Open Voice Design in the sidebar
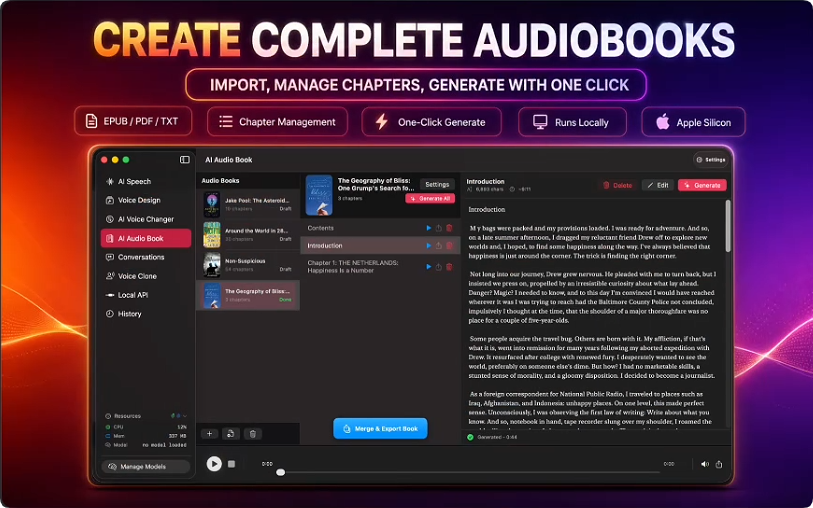Viewport: 813px width, 508px height. (x=146, y=200)
